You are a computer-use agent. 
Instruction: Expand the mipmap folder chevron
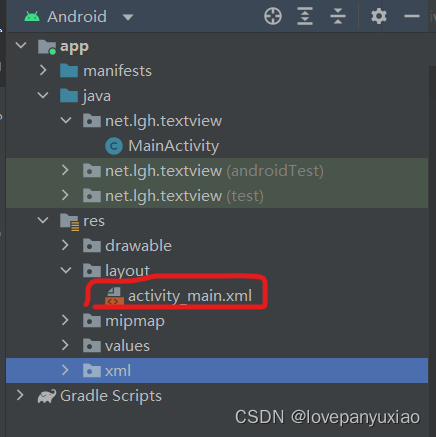coord(65,320)
